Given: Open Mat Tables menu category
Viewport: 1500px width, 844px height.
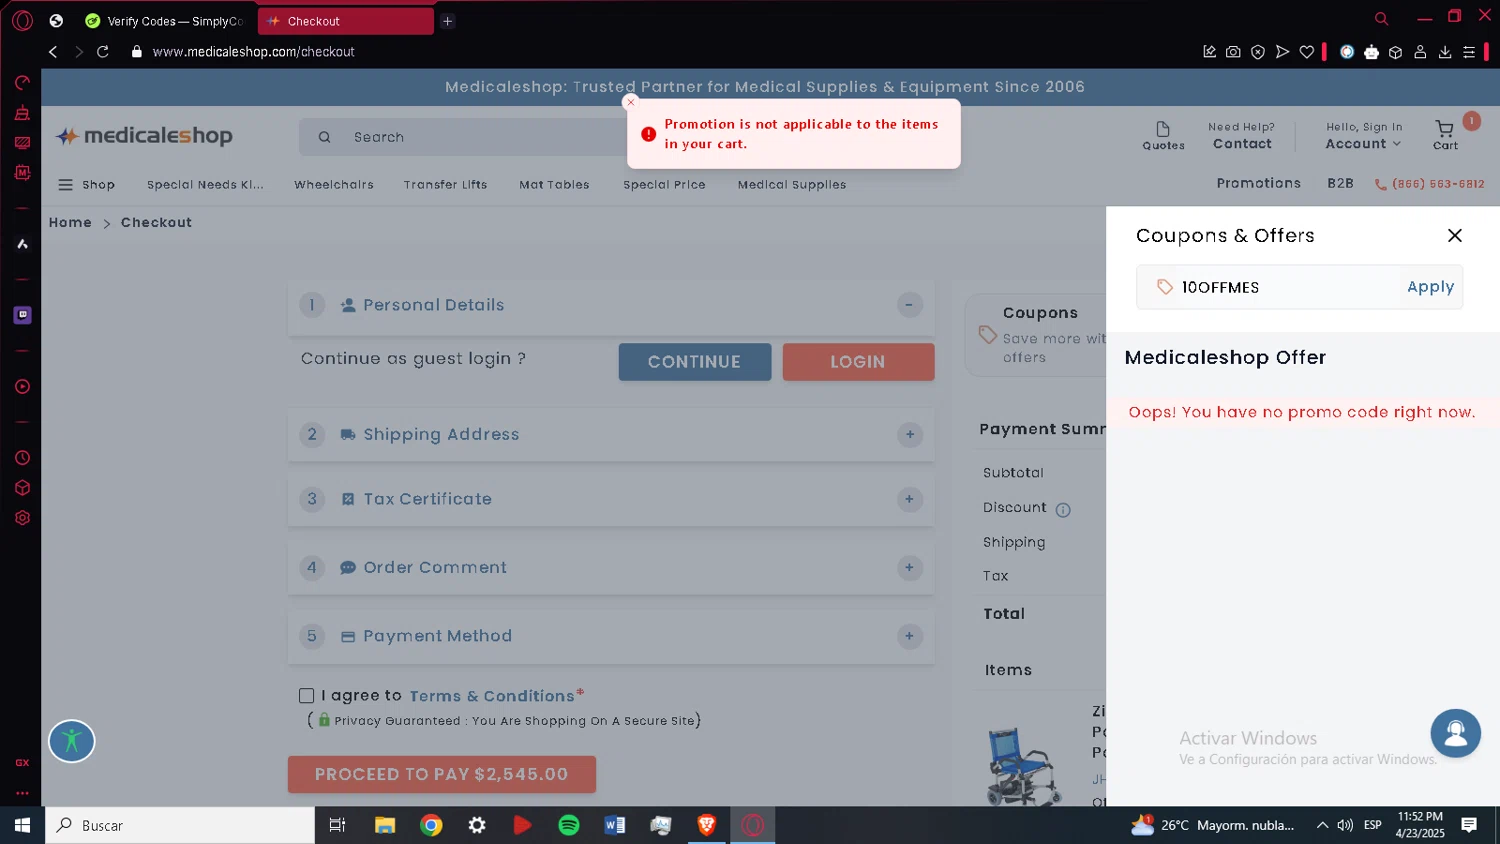Looking at the screenshot, I should 554,185.
